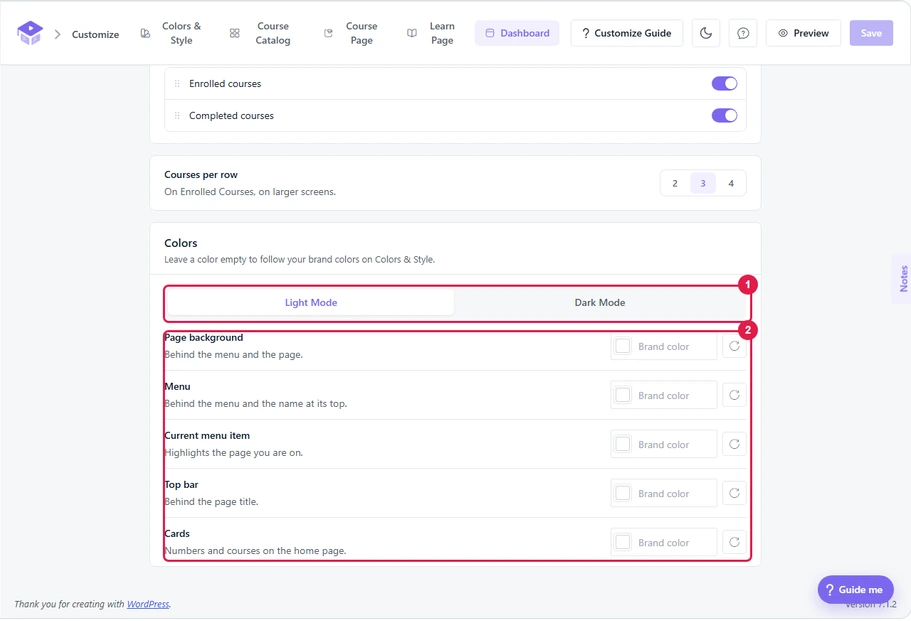Toggle dark mode with the moon icon

click(x=706, y=33)
